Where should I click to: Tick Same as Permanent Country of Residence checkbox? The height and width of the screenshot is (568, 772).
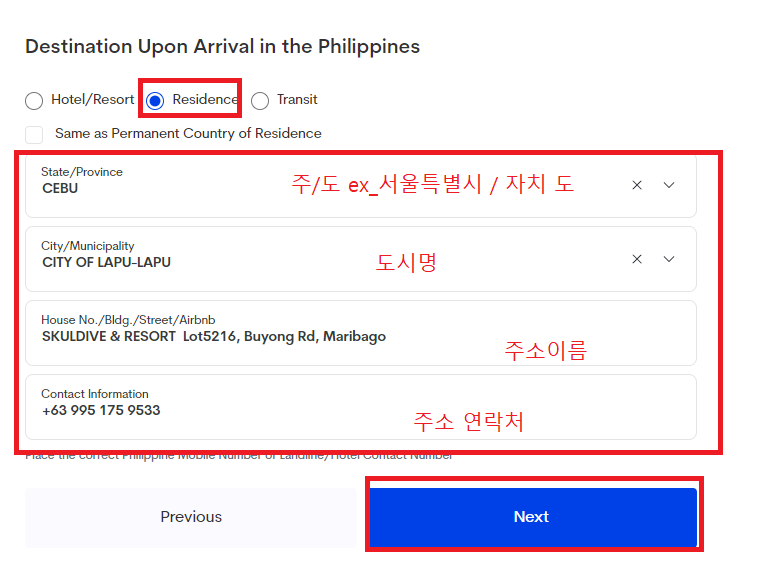tap(34, 134)
